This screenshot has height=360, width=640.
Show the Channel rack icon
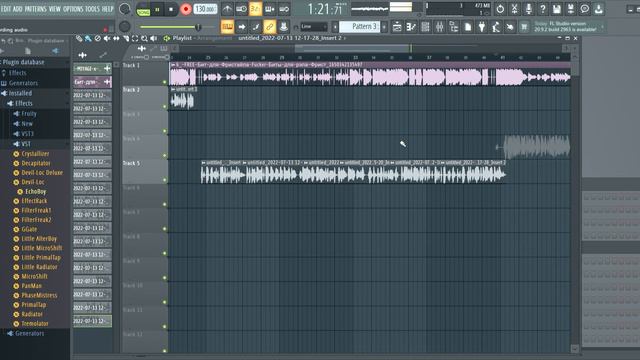tap(425, 27)
